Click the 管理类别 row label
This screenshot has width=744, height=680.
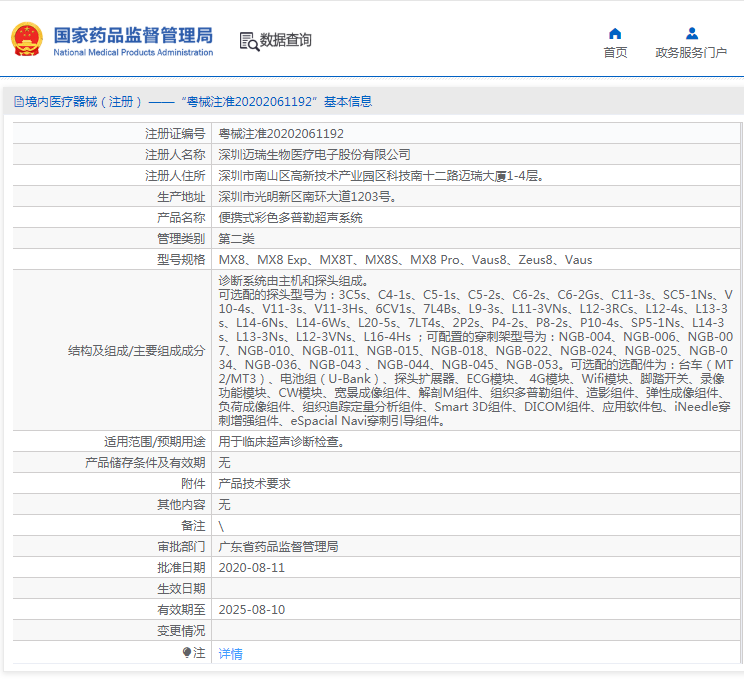[181, 239]
